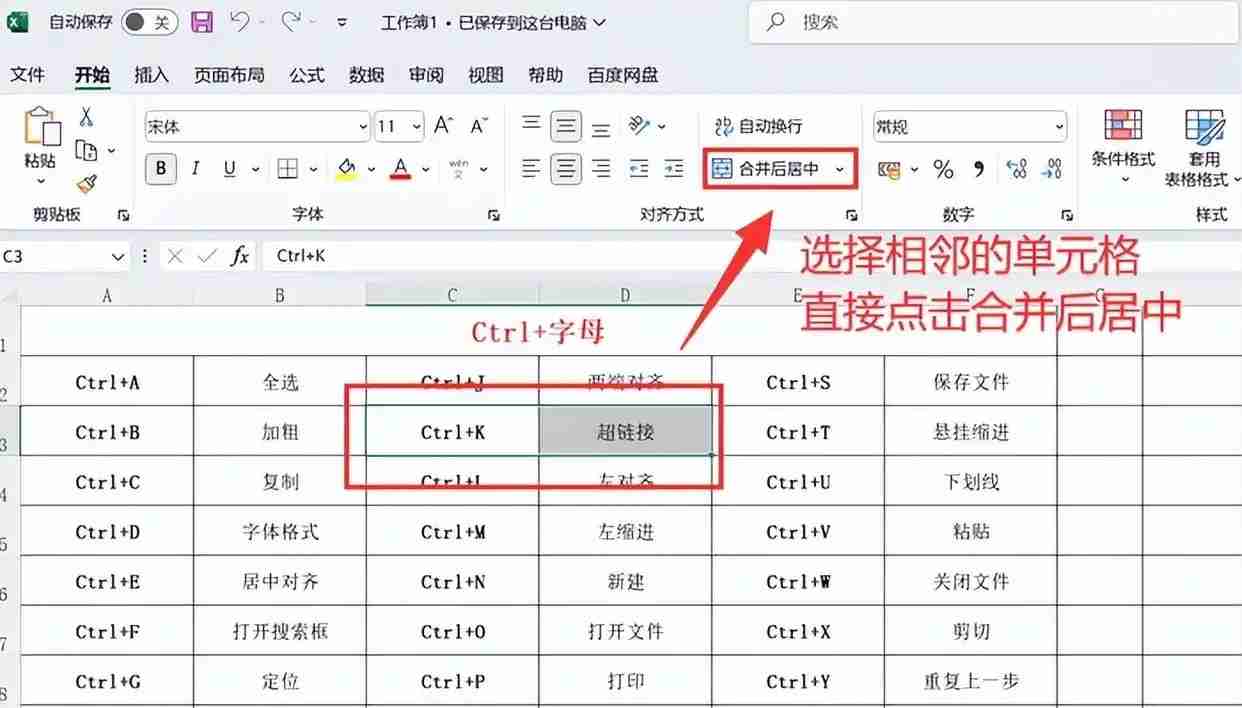
Task: Open the font size 11 dropdown
Action: (x=415, y=127)
